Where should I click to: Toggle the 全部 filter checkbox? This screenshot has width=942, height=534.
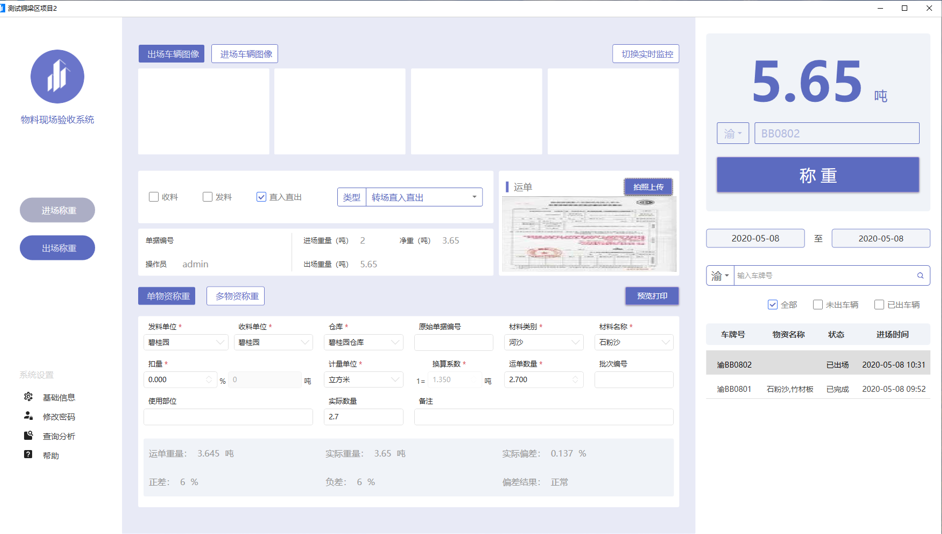(x=773, y=305)
